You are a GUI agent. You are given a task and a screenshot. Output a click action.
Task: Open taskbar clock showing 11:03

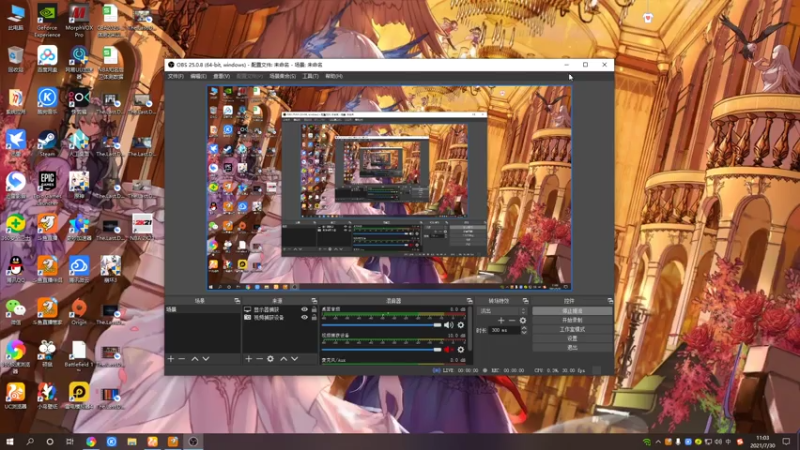tap(763, 441)
